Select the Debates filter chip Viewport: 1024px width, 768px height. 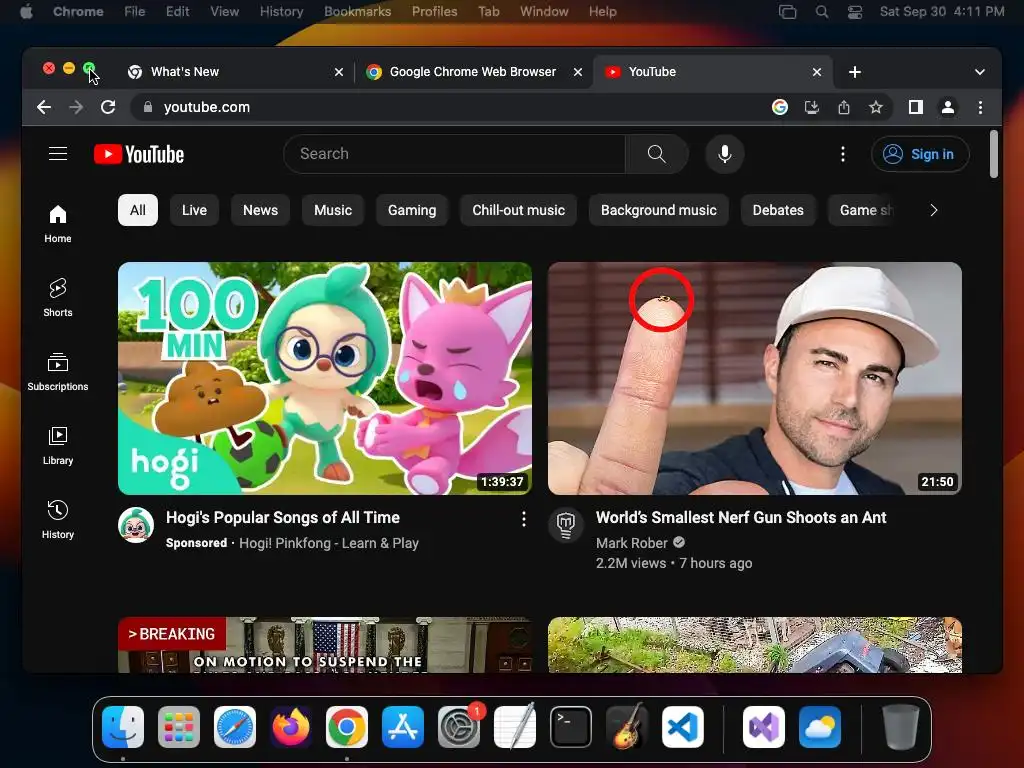click(x=778, y=210)
